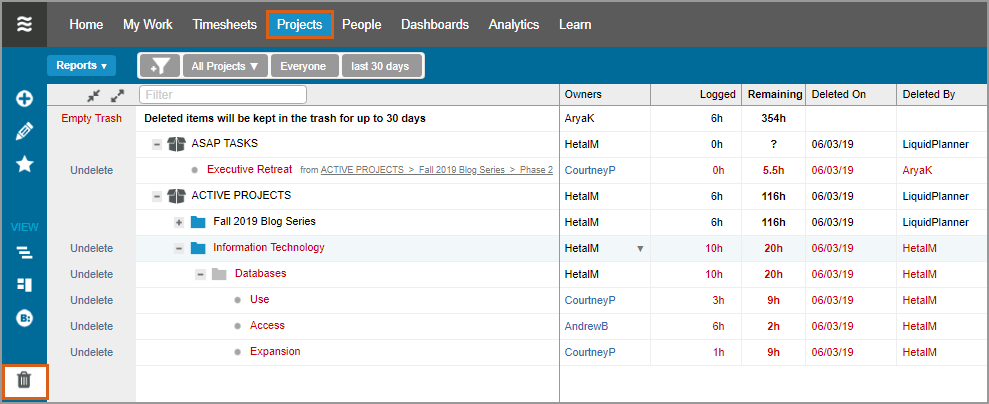
Task: Click the expand all arrows icon
Action: pyautogui.click(x=117, y=95)
